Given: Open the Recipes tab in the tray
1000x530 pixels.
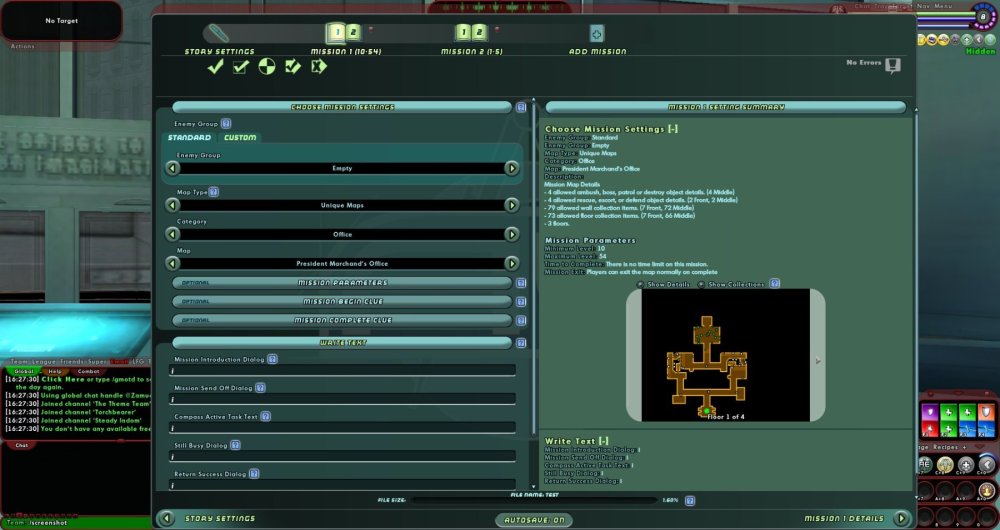Looking at the screenshot, I should (946, 447).
